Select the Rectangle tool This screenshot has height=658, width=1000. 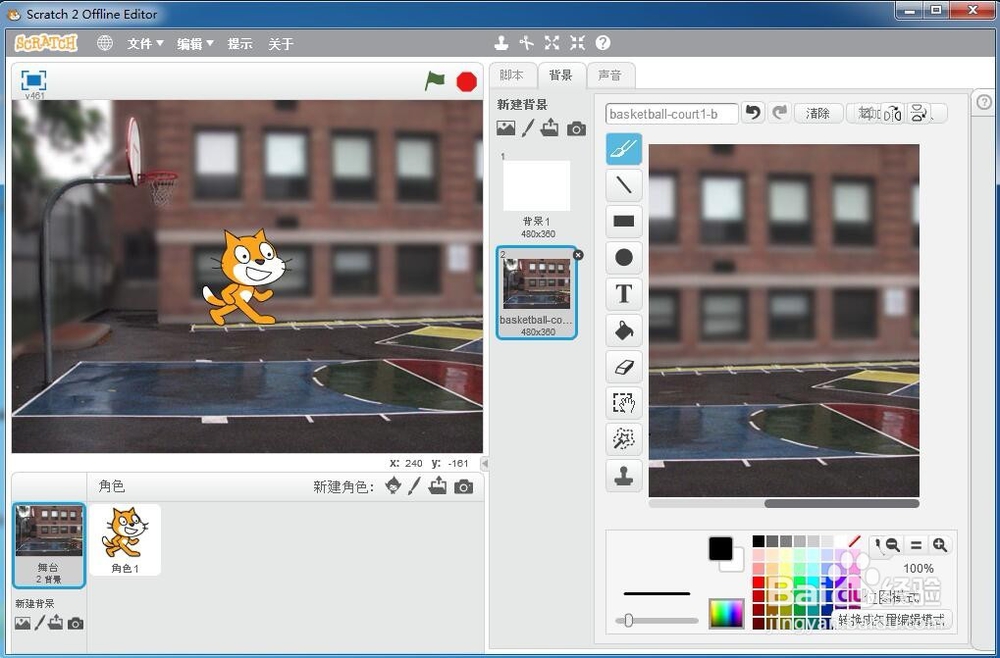pos(623,221)
